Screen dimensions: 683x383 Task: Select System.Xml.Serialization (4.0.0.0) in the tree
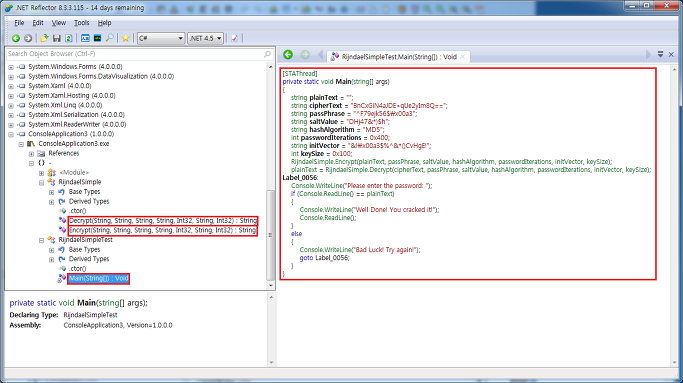tap(76, 115)
